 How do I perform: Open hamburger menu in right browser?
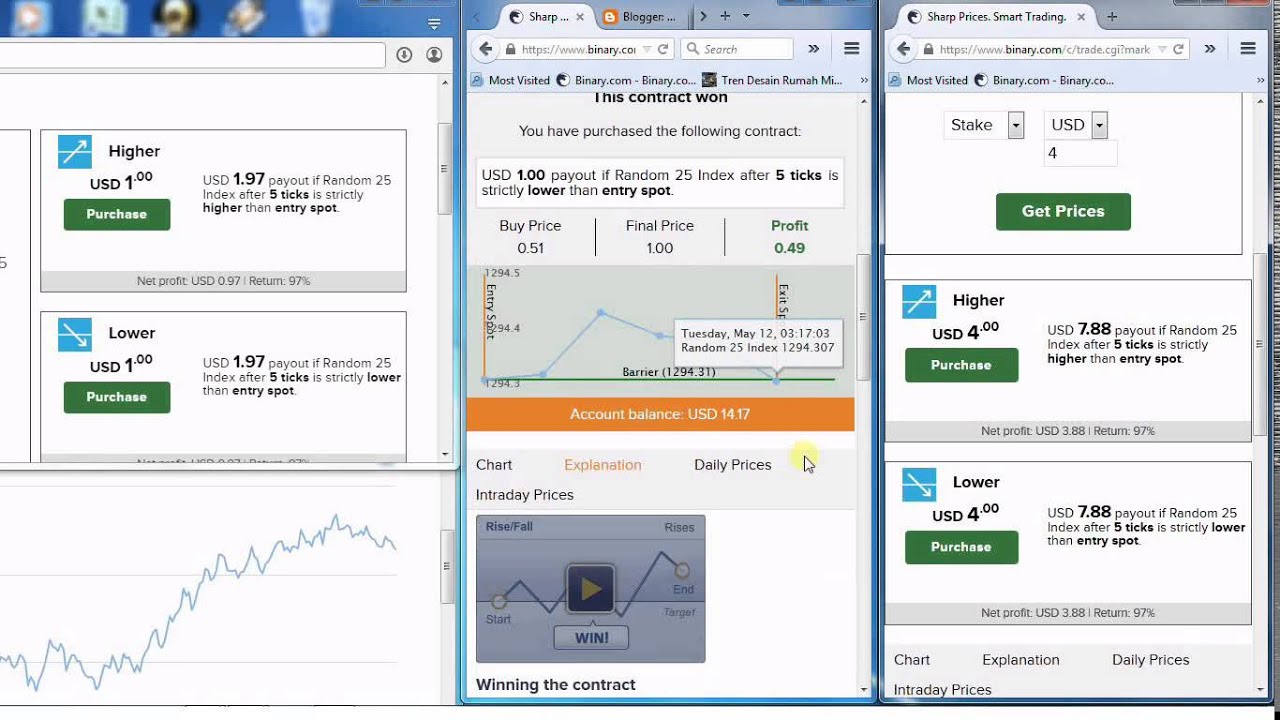point(1248,49)
